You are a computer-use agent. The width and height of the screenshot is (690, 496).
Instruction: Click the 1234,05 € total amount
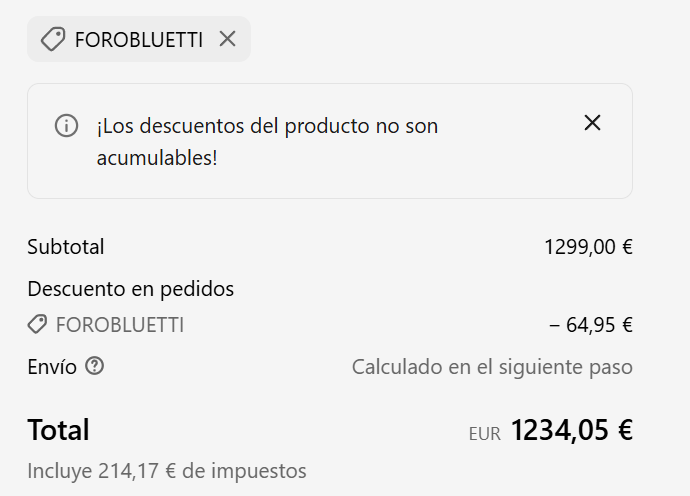point(572,430)
